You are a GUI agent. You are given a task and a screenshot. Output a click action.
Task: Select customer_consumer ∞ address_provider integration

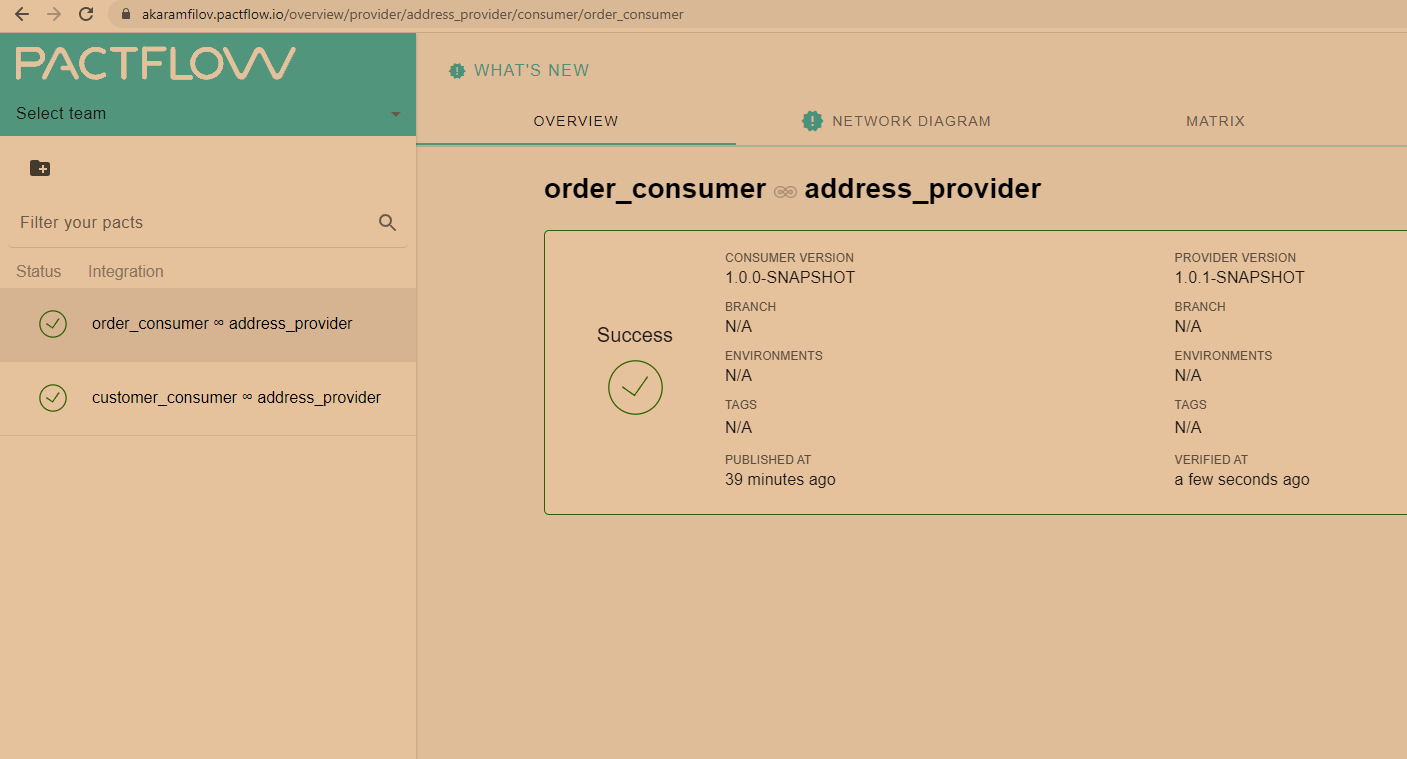208,398
